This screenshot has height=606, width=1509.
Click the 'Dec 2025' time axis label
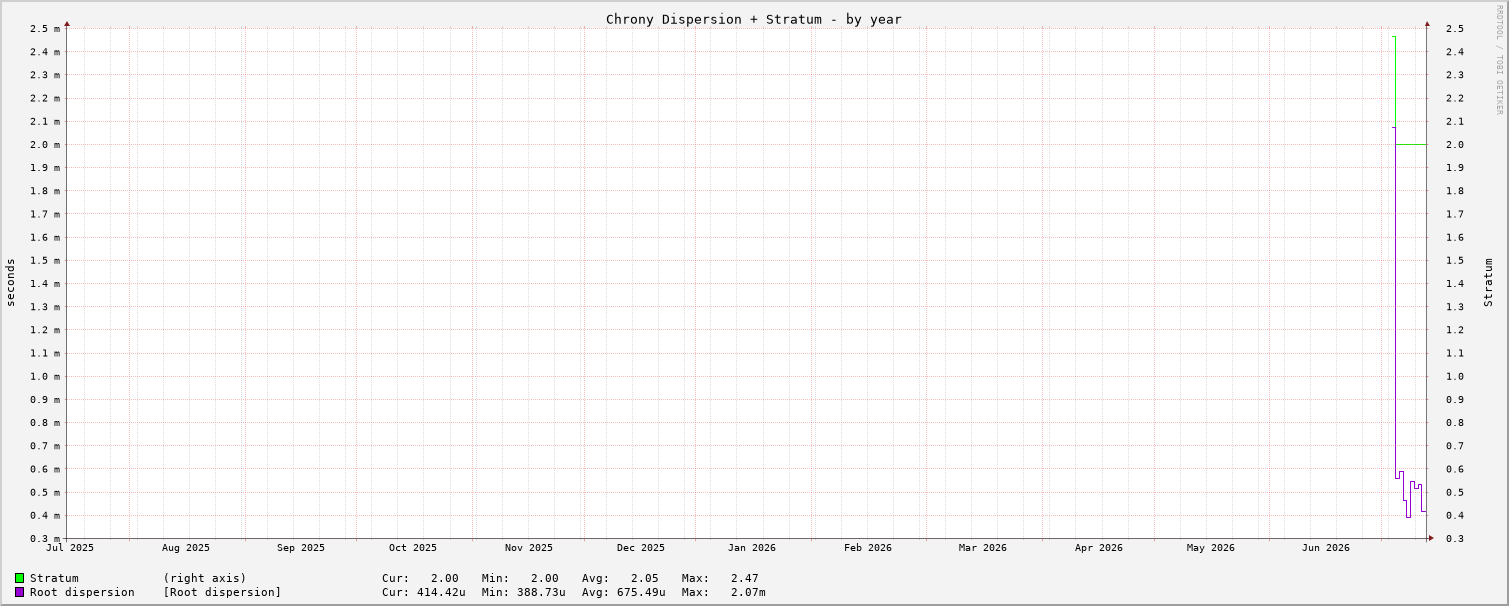click(x=641, y=548)
